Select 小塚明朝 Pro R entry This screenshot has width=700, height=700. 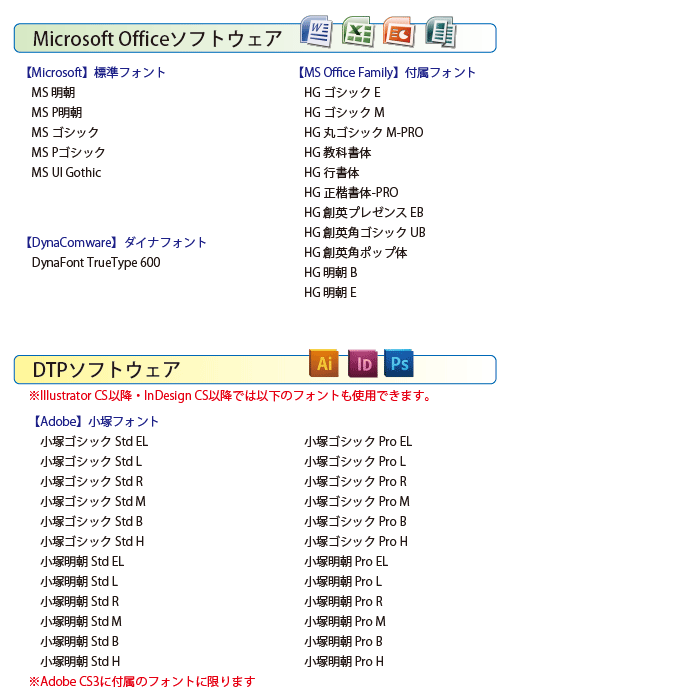point(343,601)
